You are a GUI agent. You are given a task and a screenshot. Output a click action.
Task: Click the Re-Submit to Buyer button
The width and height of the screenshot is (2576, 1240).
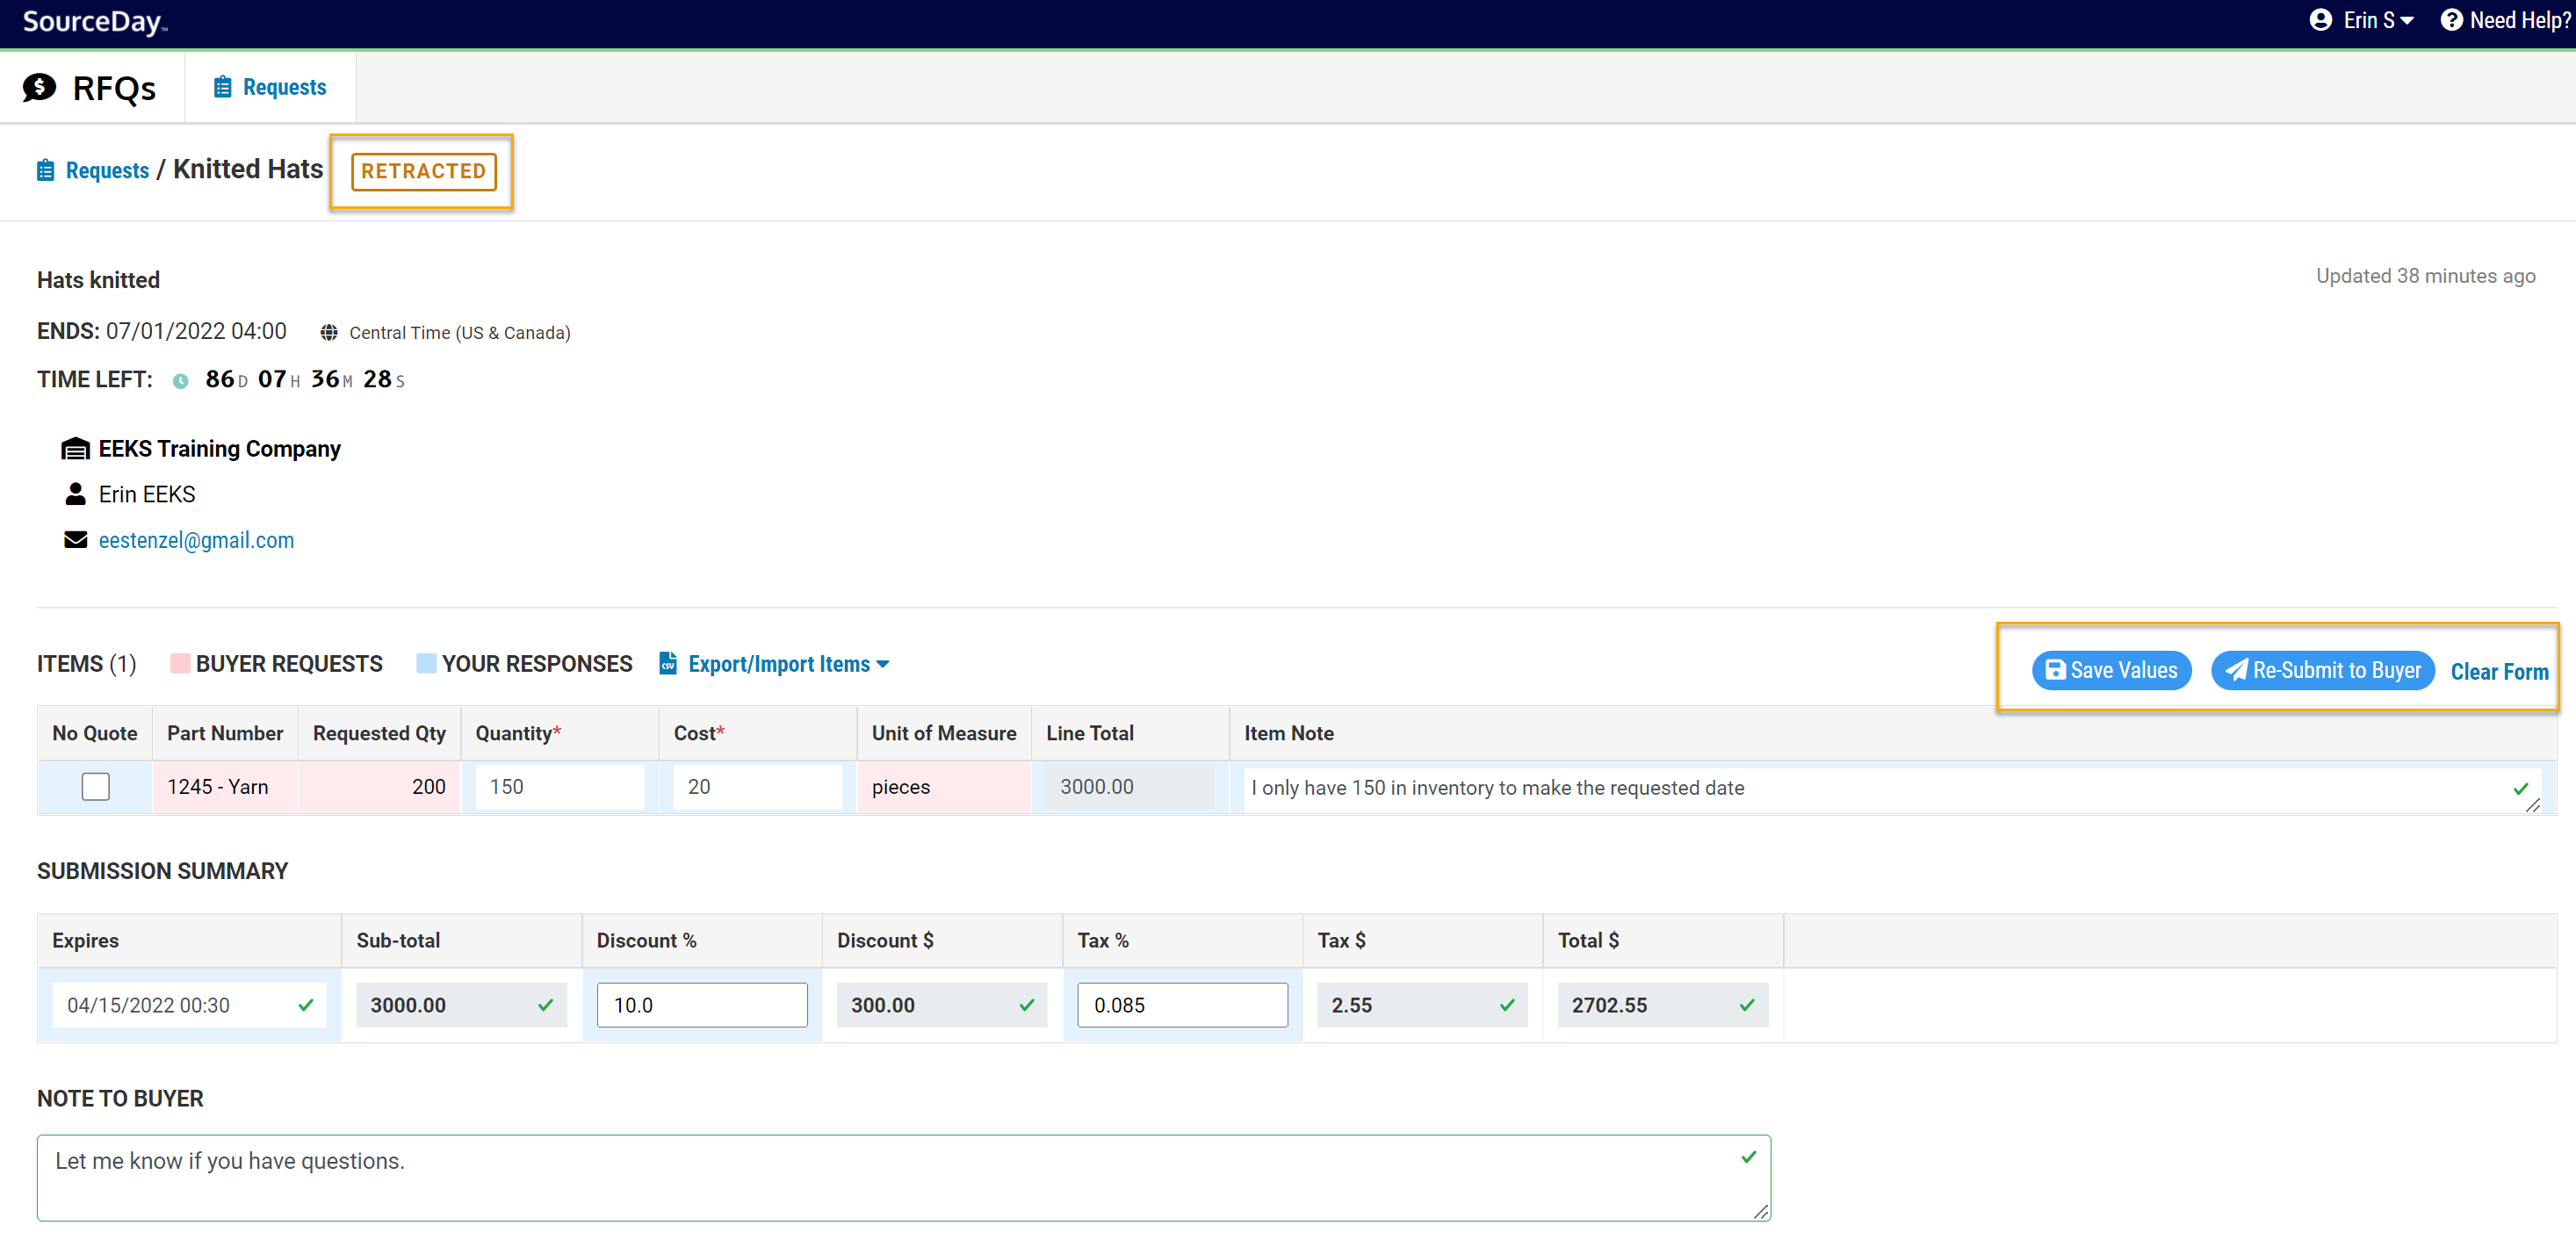pyautogui.click(x=2322, y=670)
